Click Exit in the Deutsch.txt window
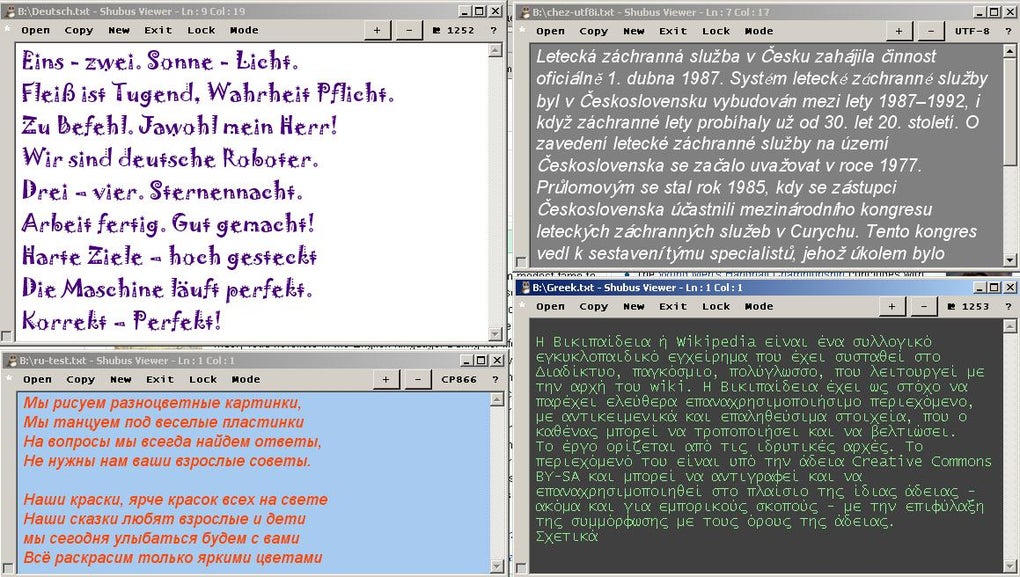The image size is (1020, 577). click(x=158, y=30)
